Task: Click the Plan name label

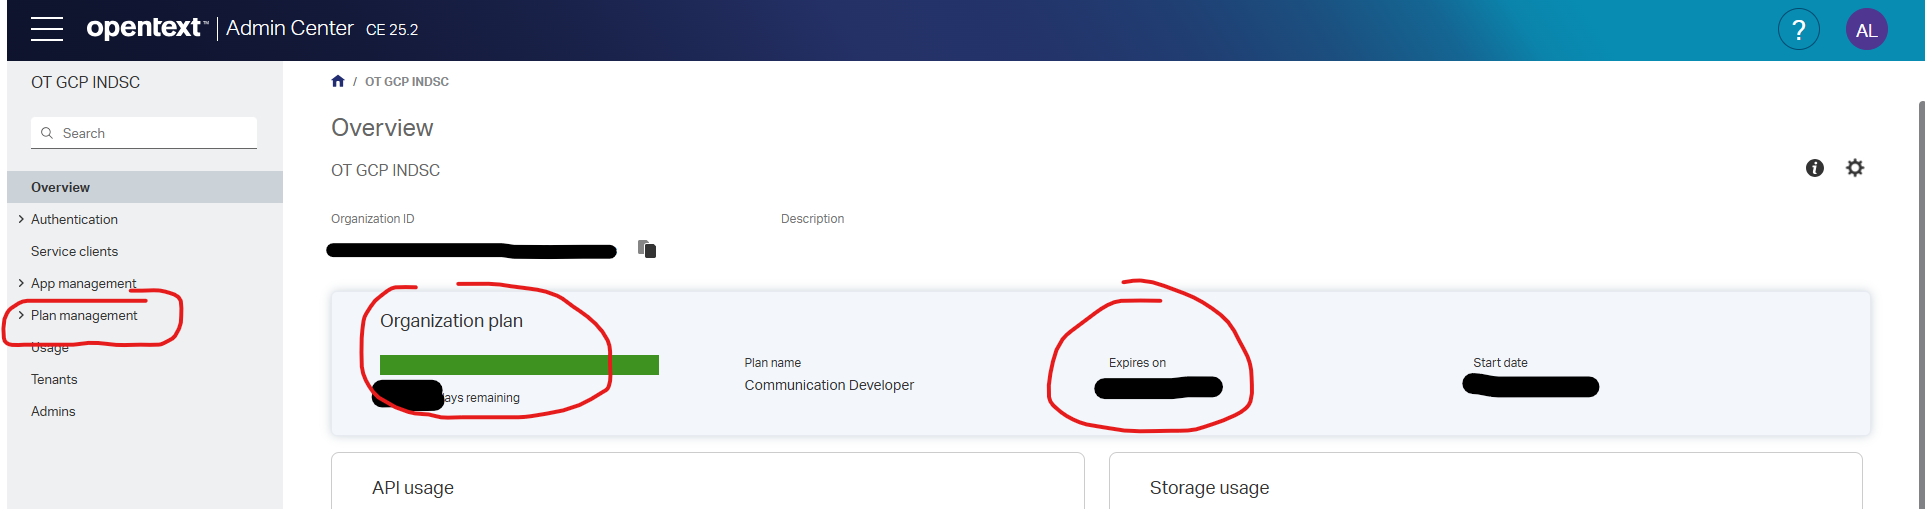Action: point(772,363)
